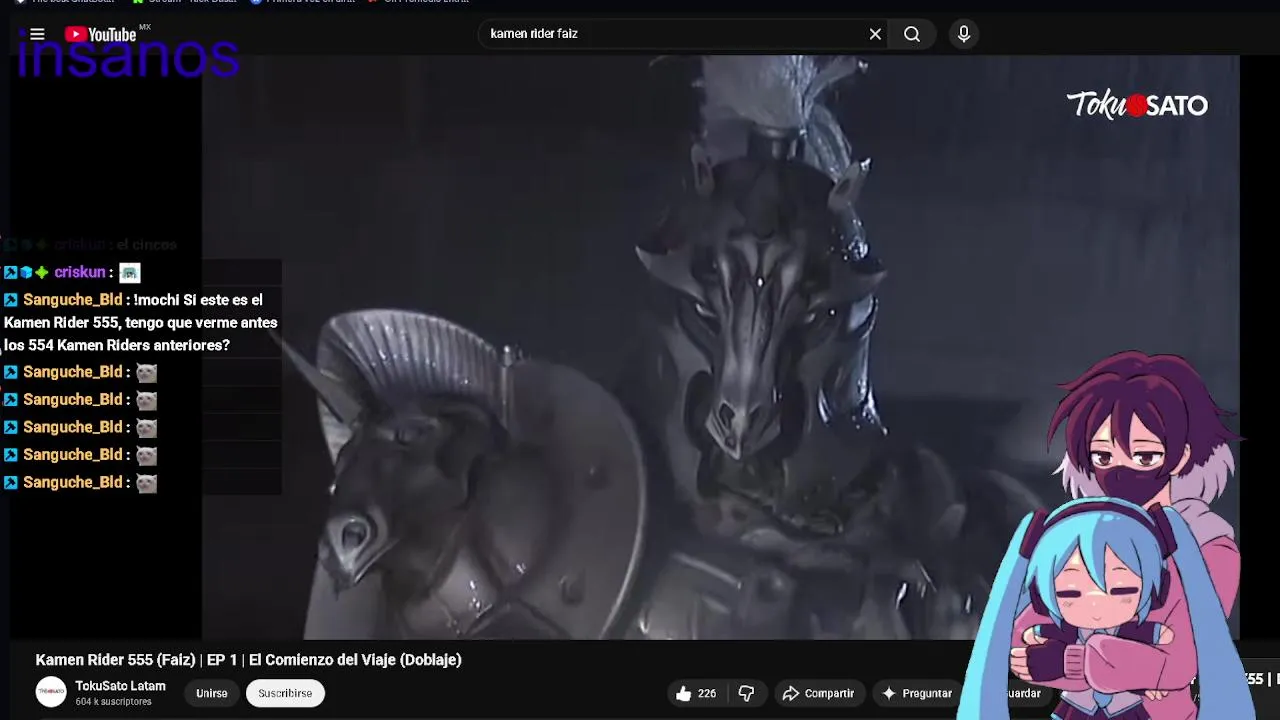Screen dimensions: 1280x720
Task: Open the Preguntar AI button
Action: click(916, 693)
